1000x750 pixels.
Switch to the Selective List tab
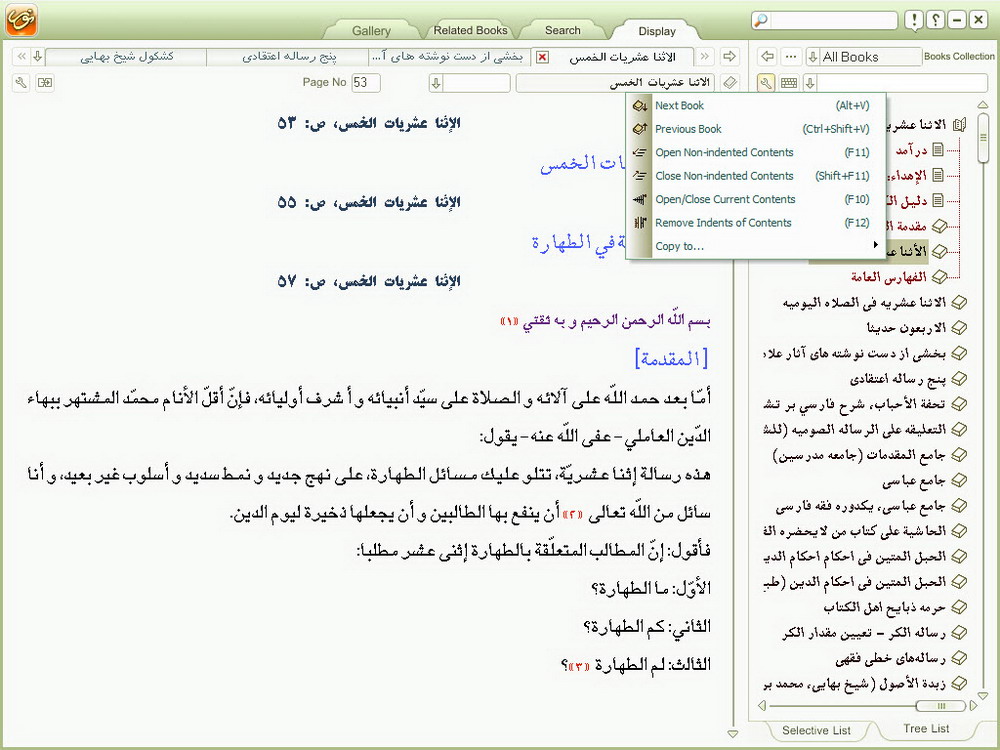pos(816,730)
